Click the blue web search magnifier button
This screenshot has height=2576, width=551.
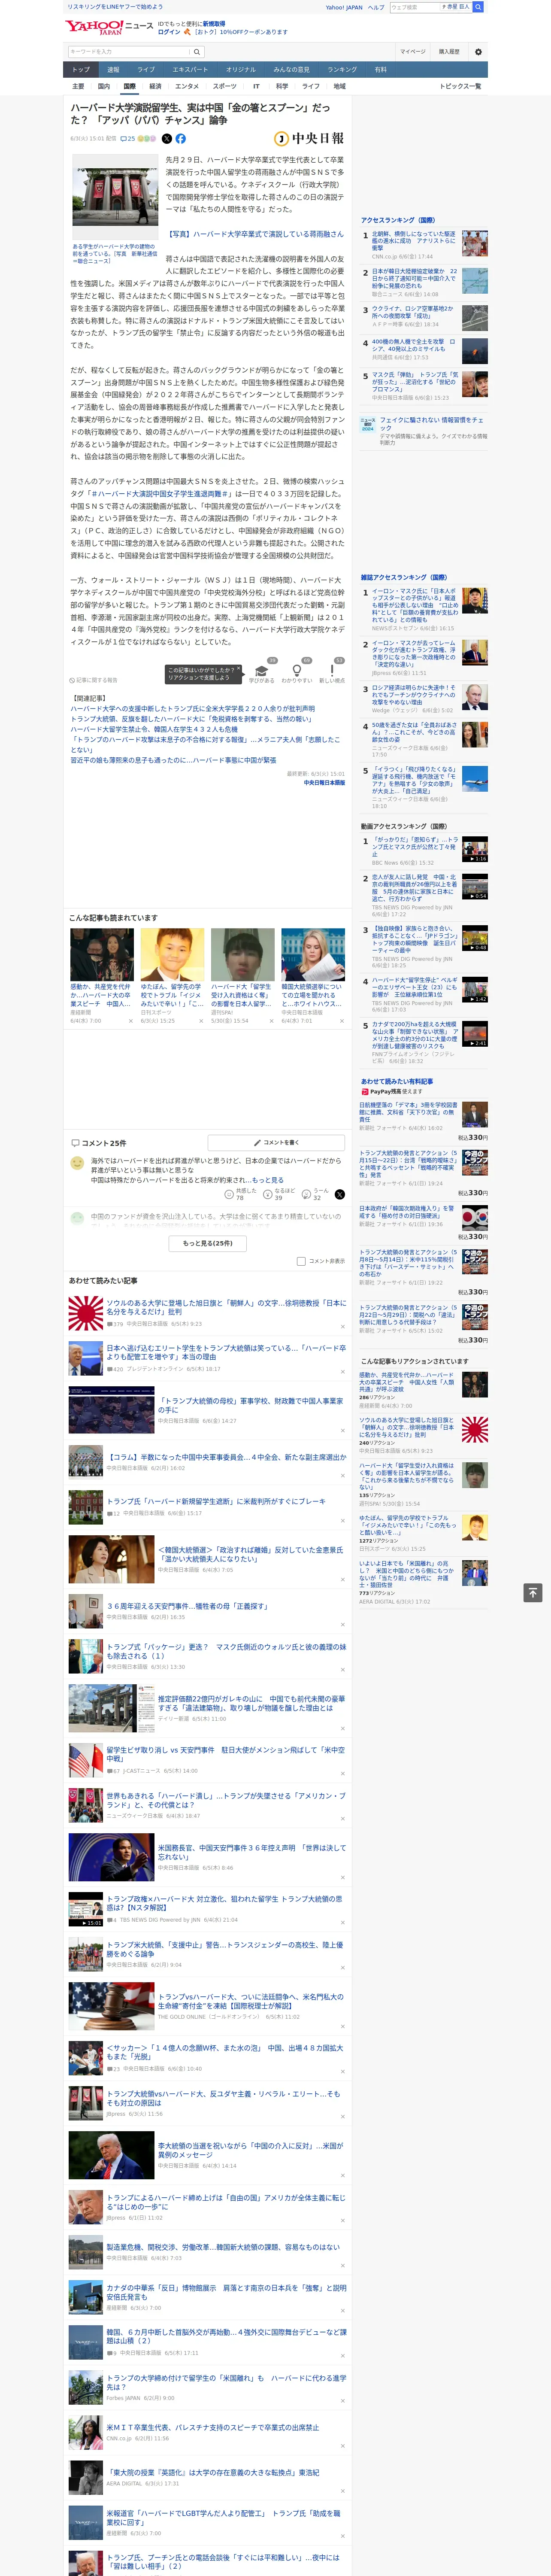pos(478,7)
